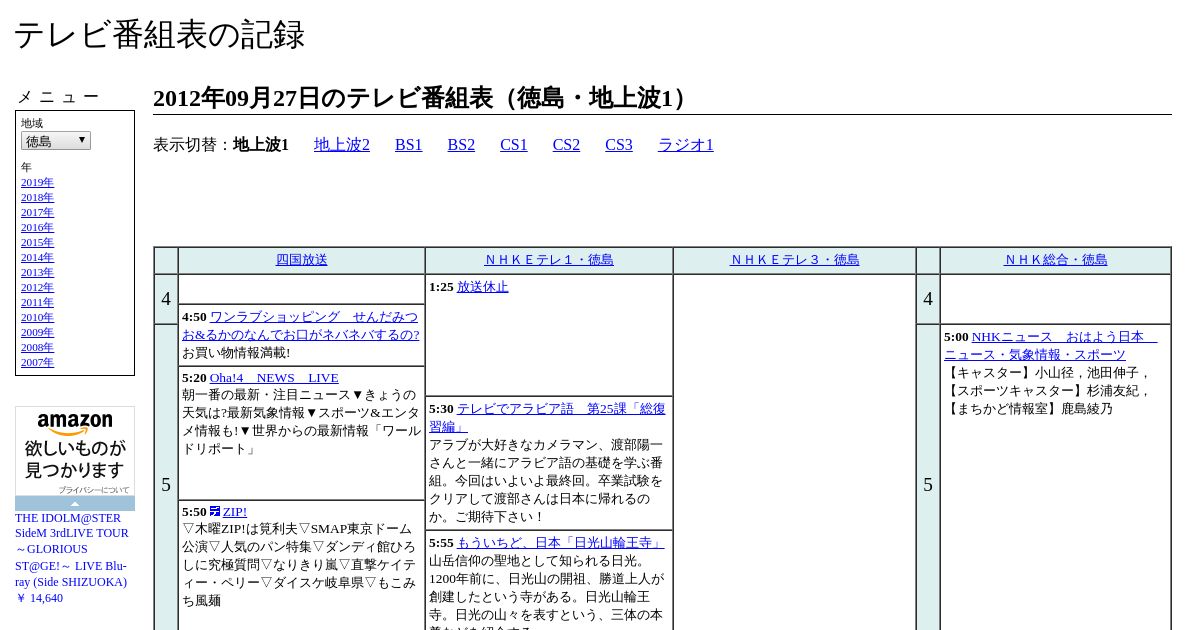Viewport: 1200px width, 630px height.
Task: Click the お買い物情報満載! description text
Action: (236, 353)
